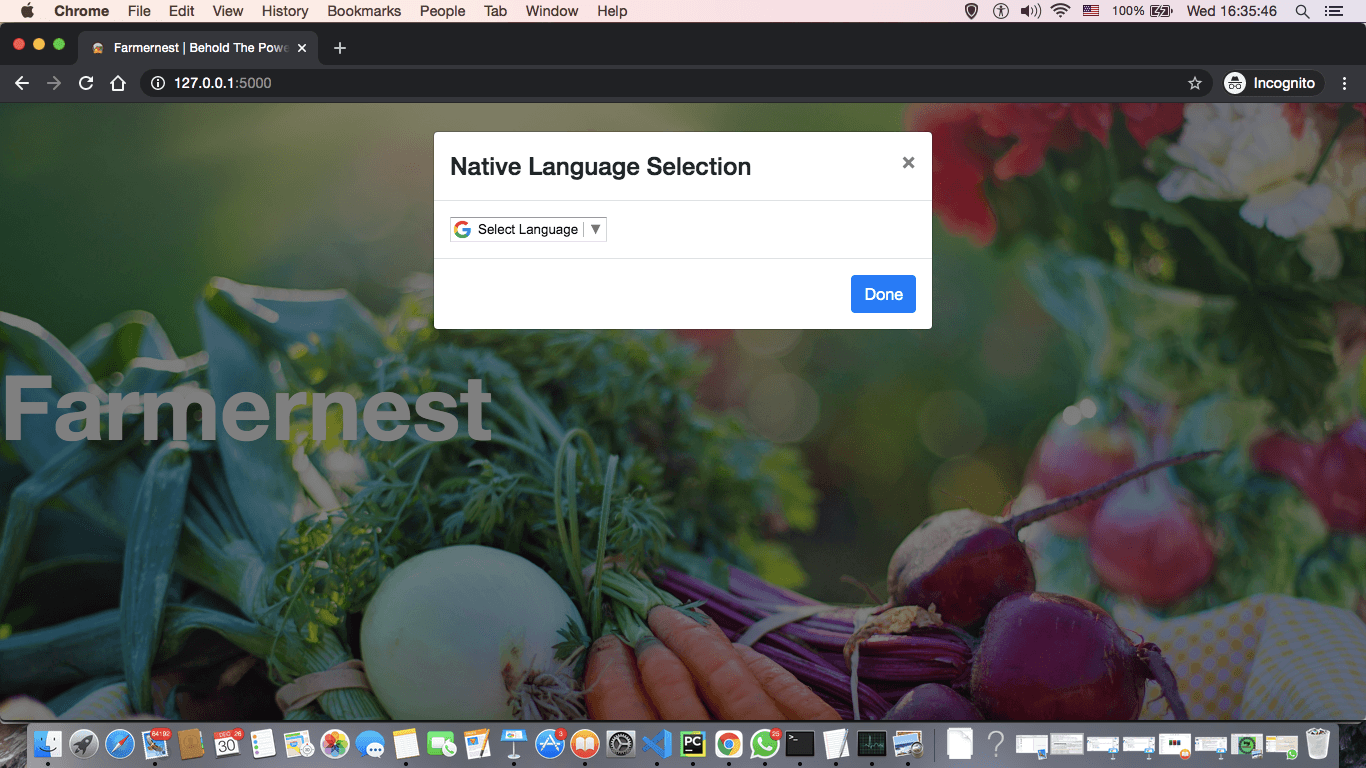The width and height of the screenshot is (1366, 768).
Task: Open the Edit menu
Action: (x=182, y=11)
